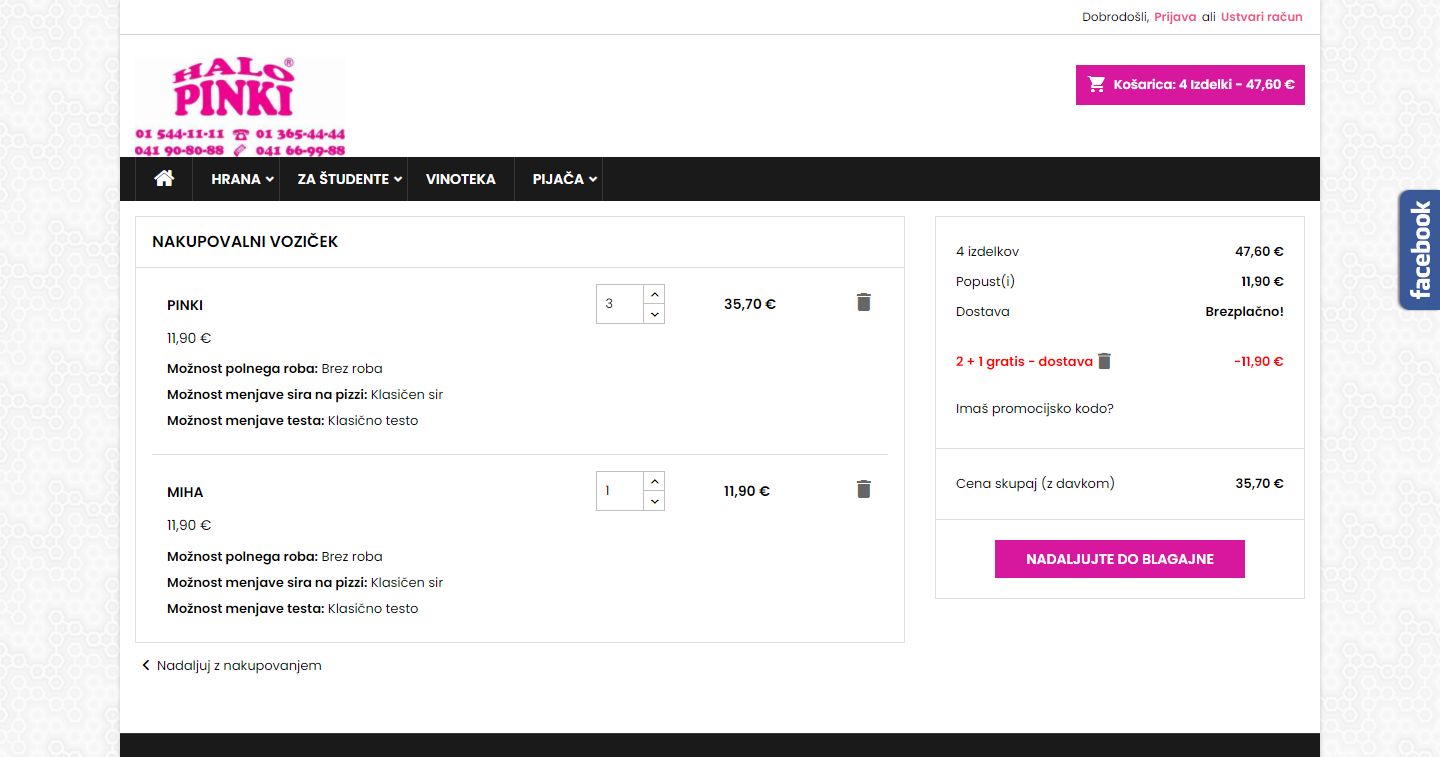Delete PINKI pizza from cart
The width and height of the screenshot is (1440, 757).
864,302
